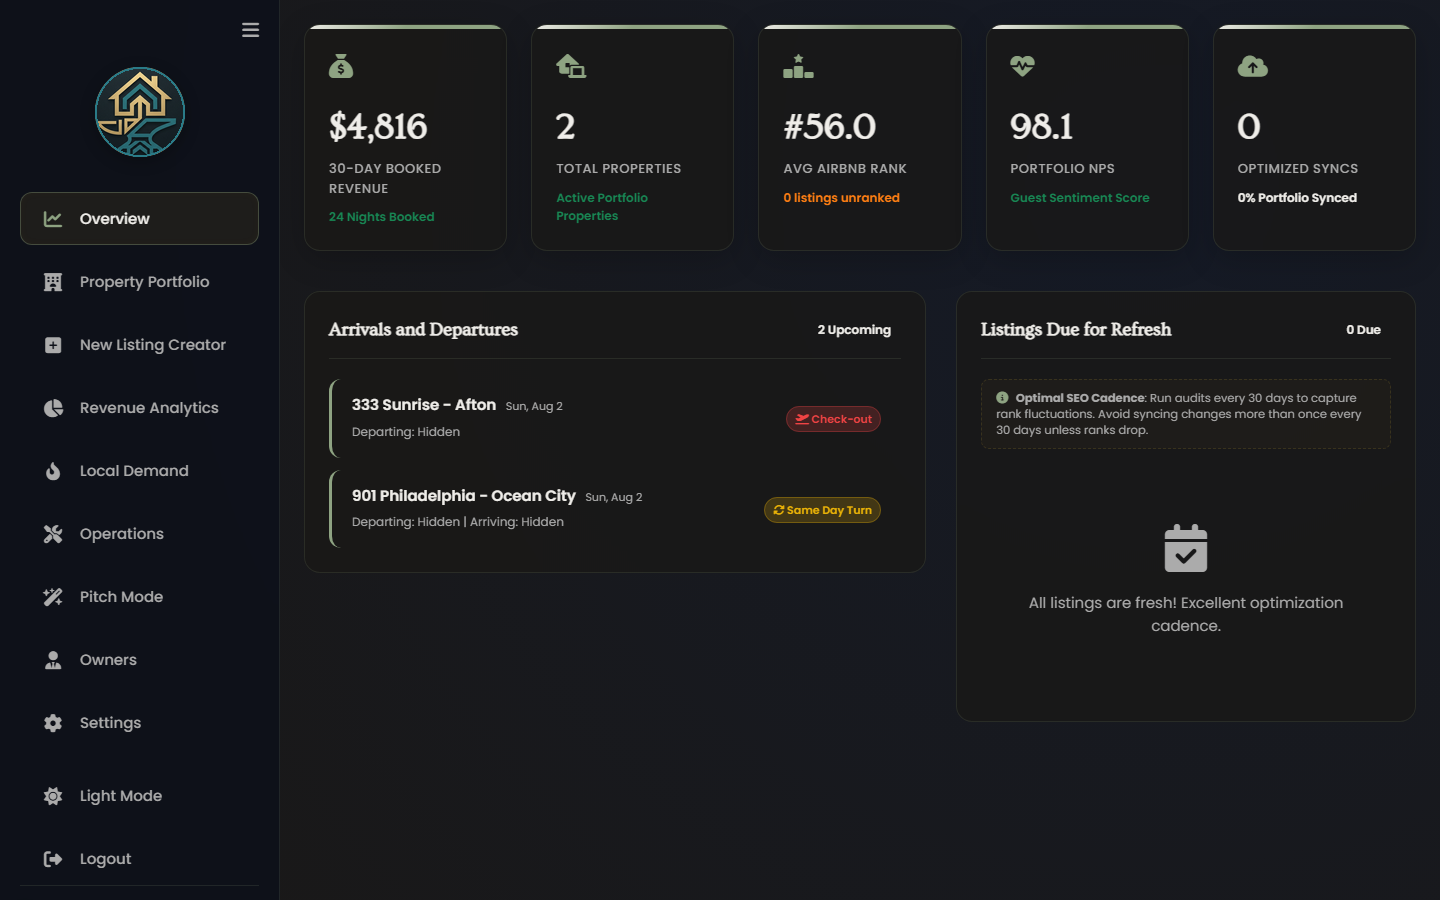Click 0 listings unranked text
Viewport: 1440px width, 900px height.
click(x=841, y=198)
